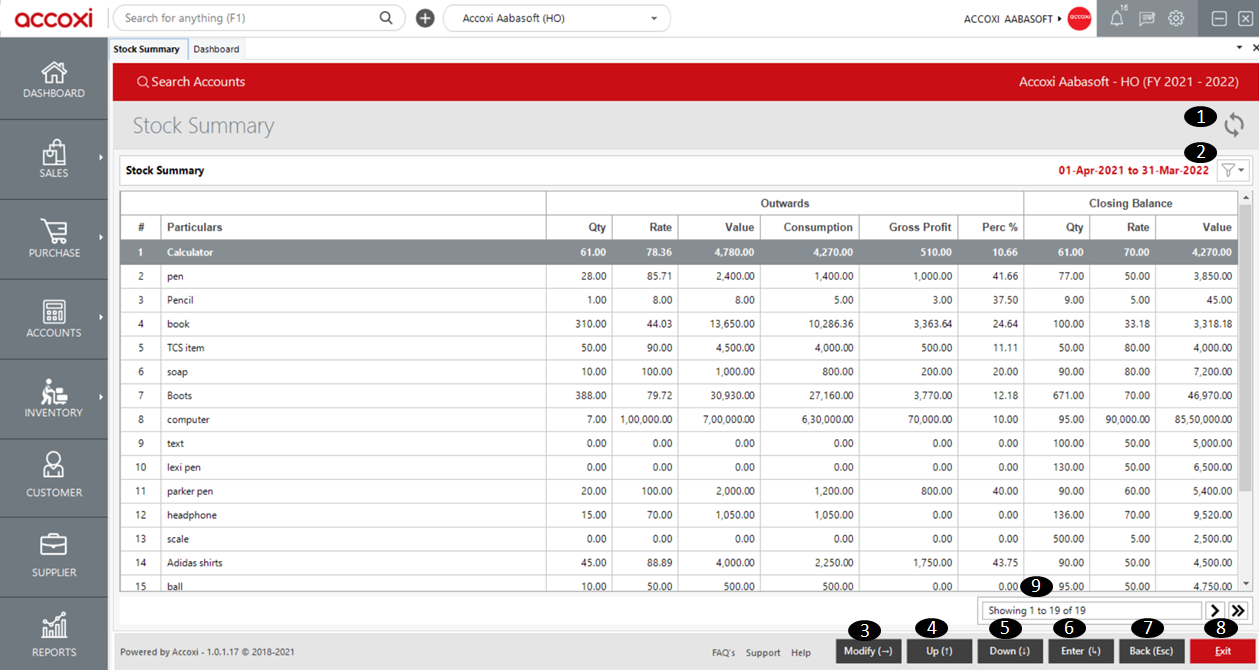1259x670 pixels.
Task: Click the Down button
Action: click(x=1010, y=651)
